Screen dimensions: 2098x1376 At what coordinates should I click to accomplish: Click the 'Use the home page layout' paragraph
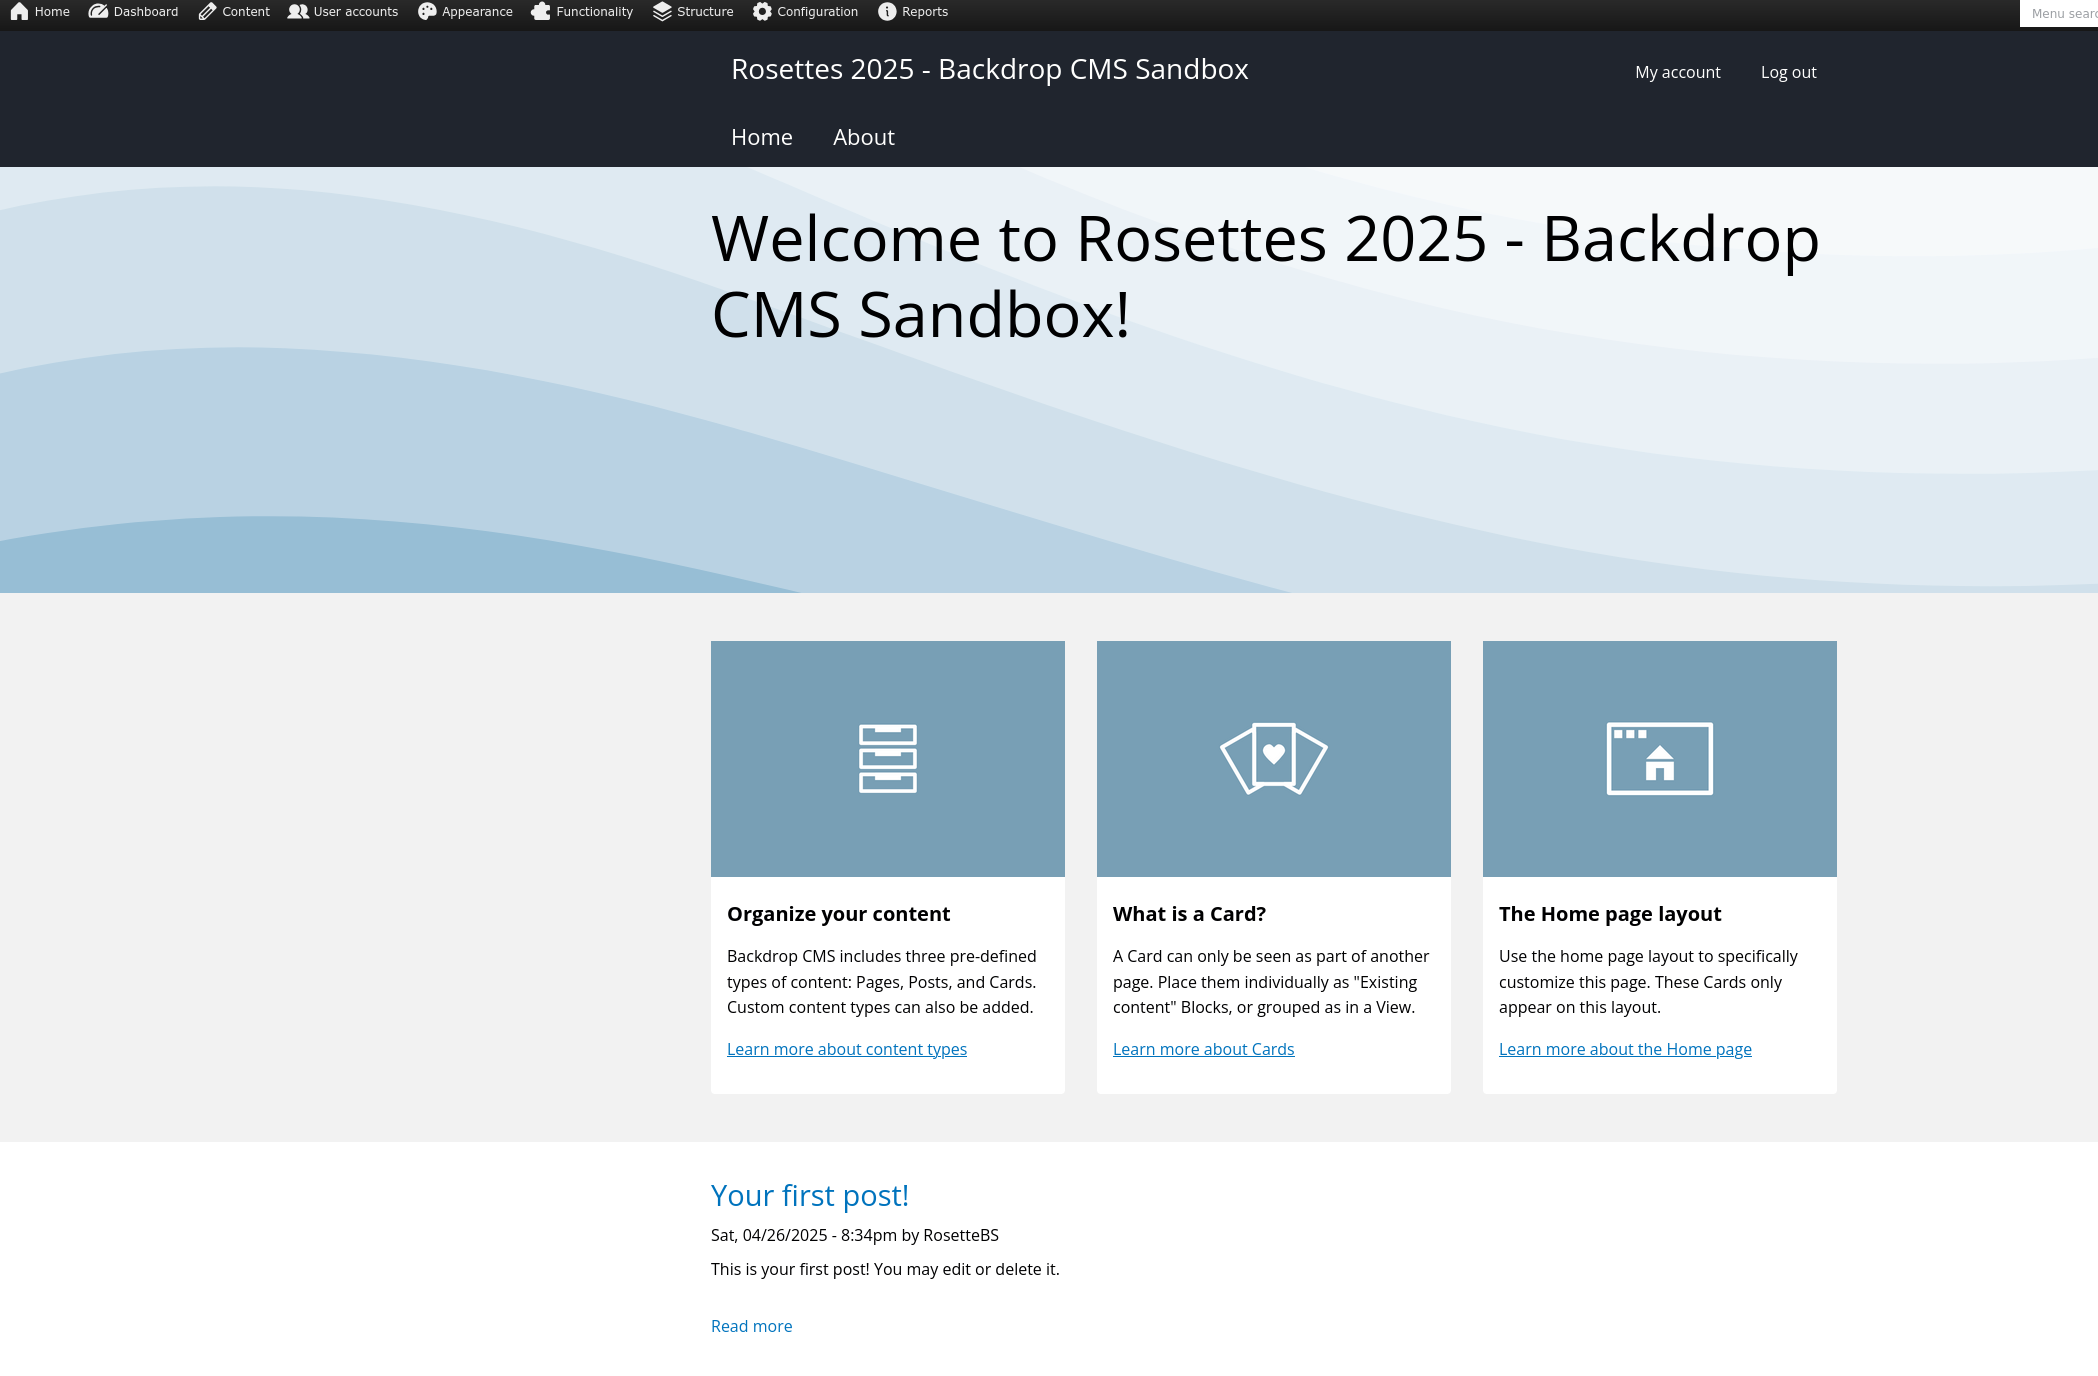pos(1648,982)
